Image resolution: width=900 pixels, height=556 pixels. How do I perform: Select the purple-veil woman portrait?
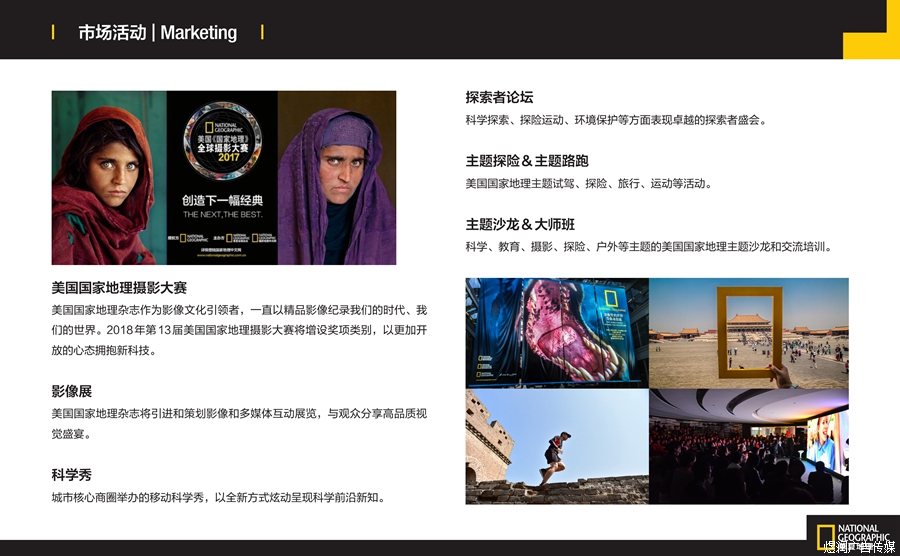tap(337, 177)
